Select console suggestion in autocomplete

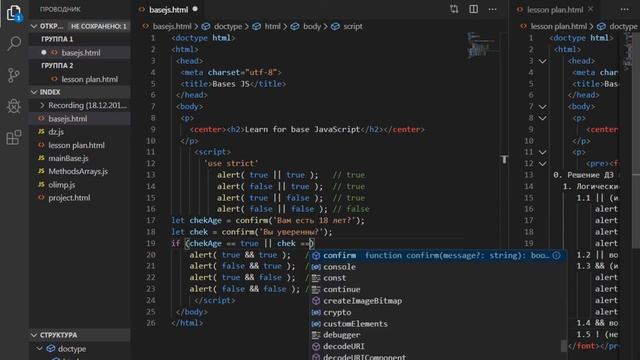pyautogui.click(x=438, y=267)
